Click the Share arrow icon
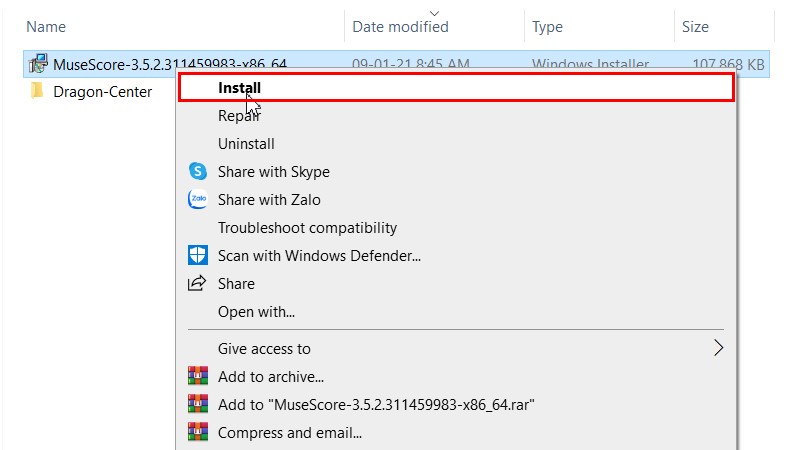Image resolution: width=800 pixels, height=450 pixels. (197, 283)
